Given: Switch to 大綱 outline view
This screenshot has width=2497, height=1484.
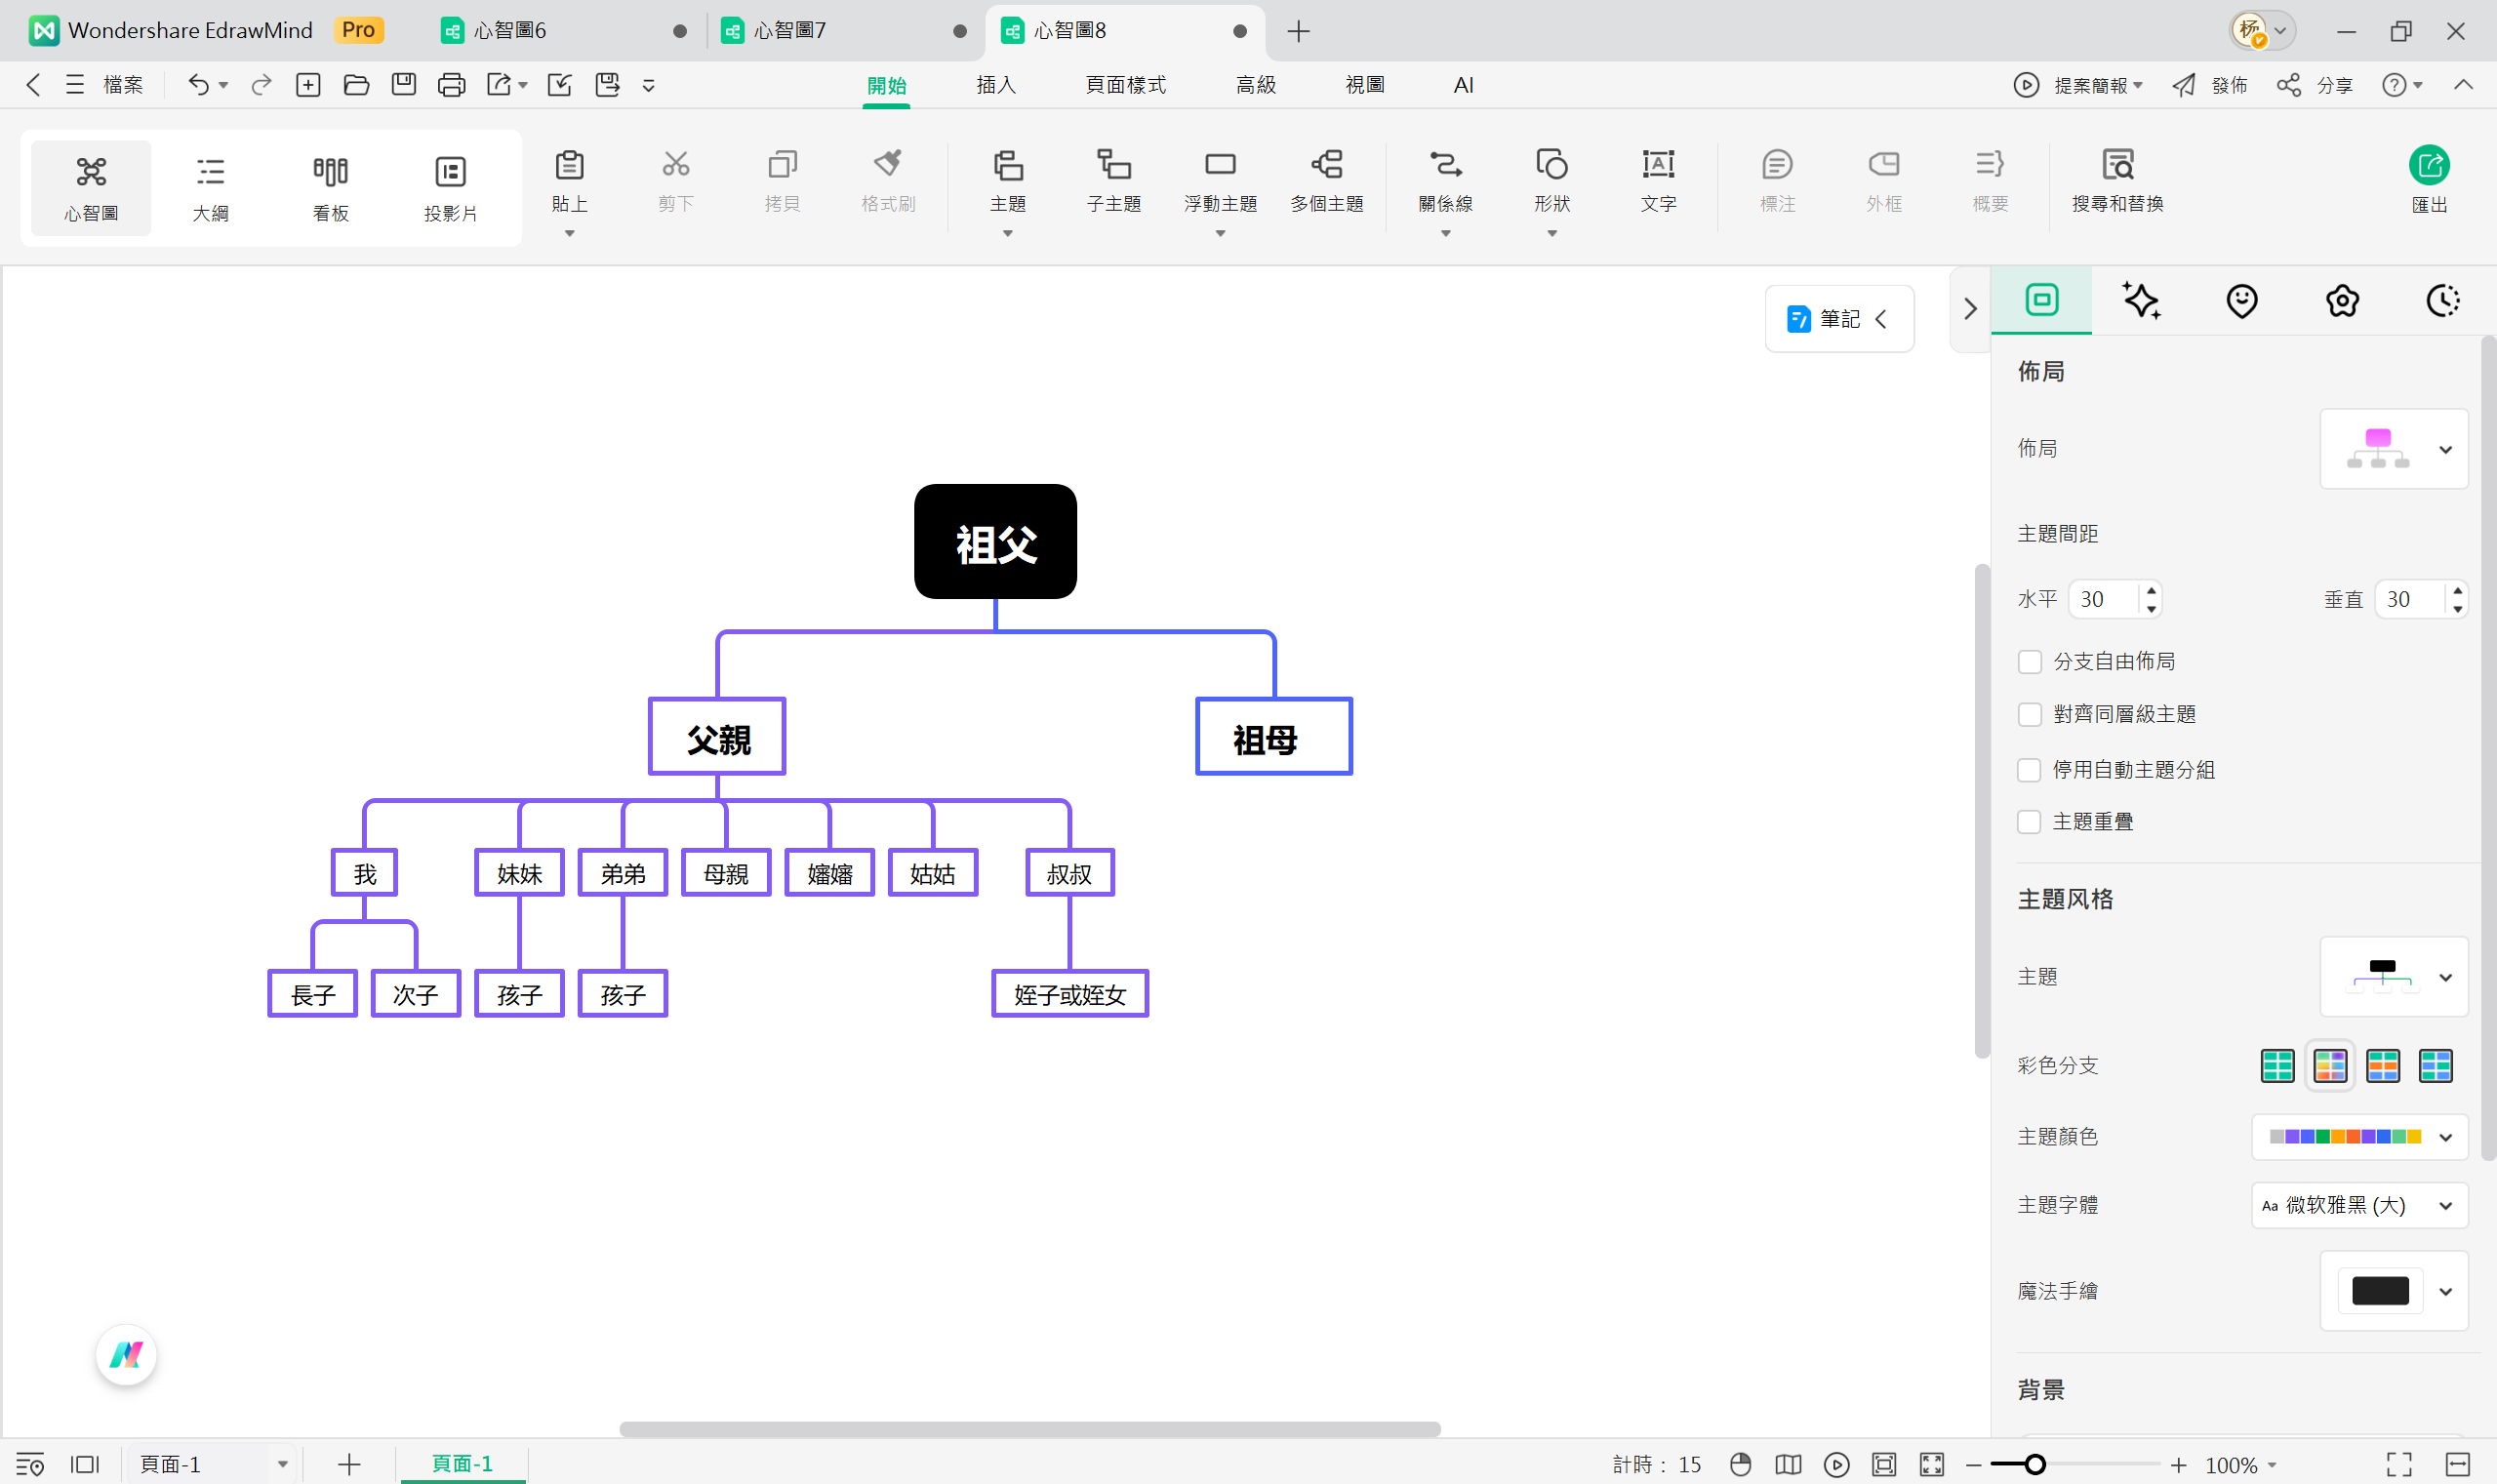Looking at the screenshot, I should tap(210, 187).
